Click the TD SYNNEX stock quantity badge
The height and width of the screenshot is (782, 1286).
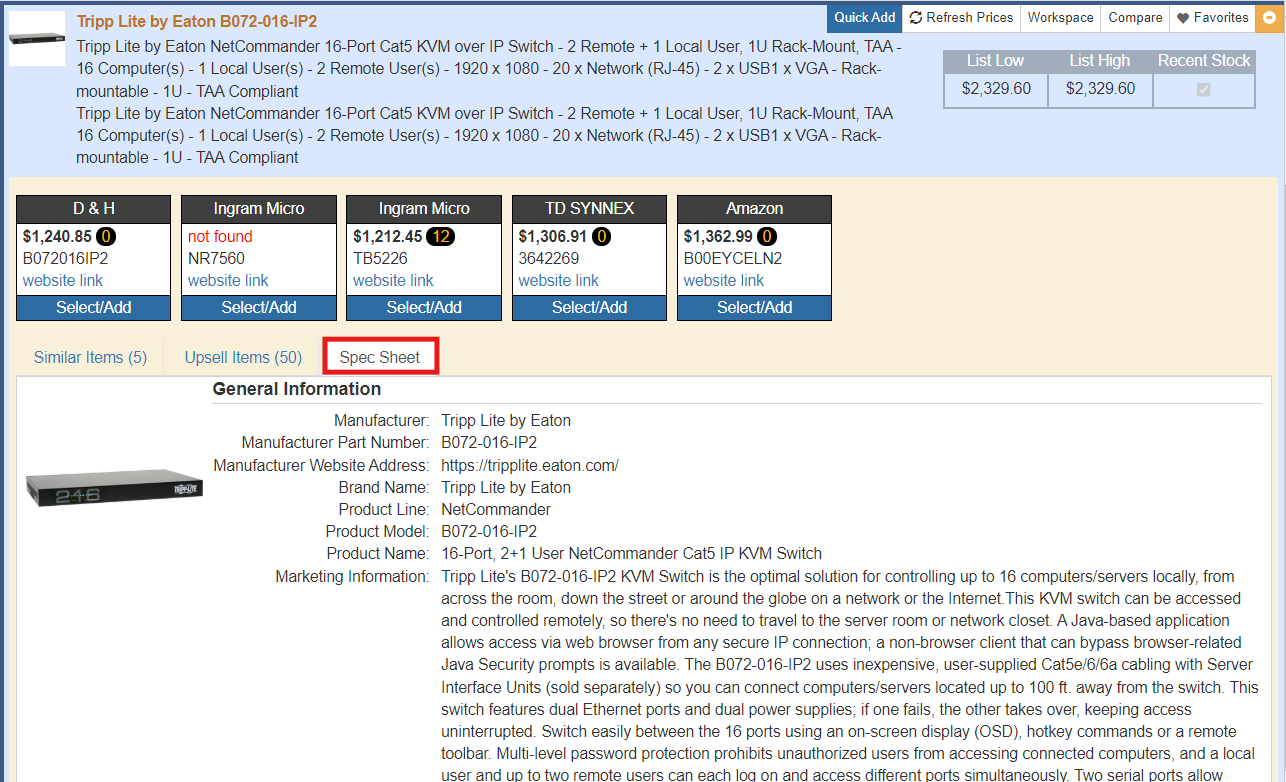[602, 237]
